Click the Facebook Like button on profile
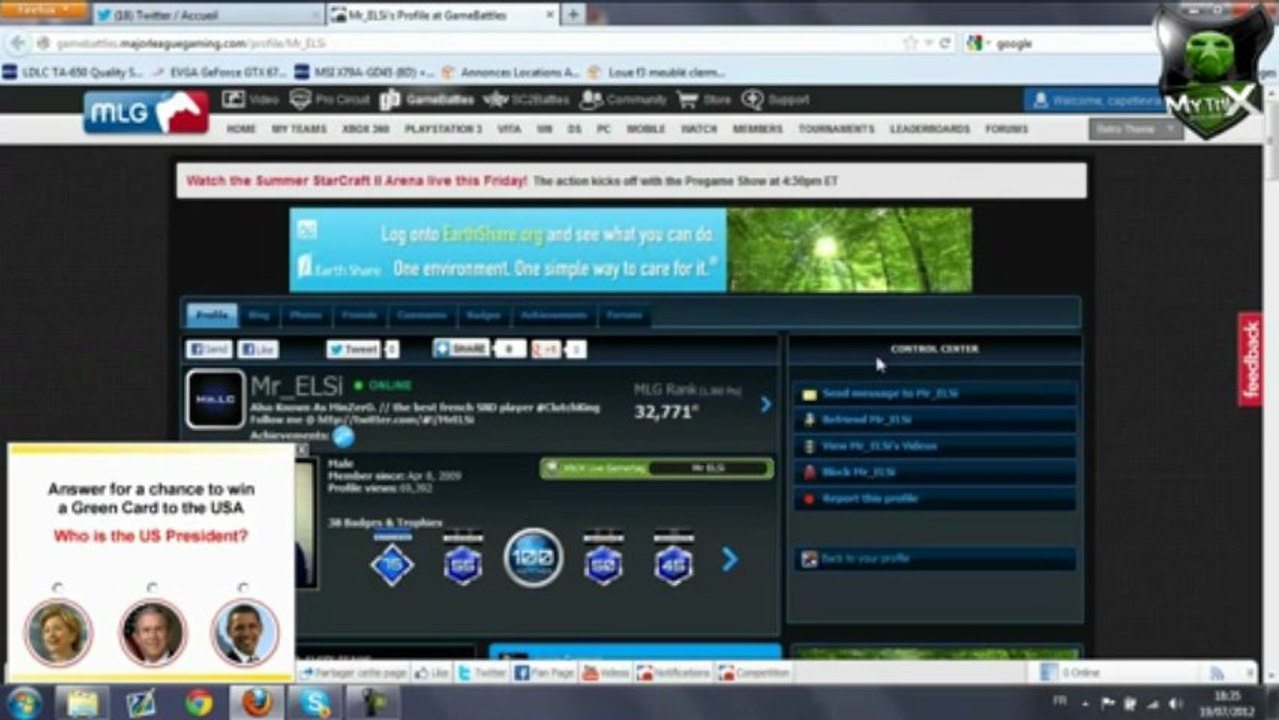Viewport: 1279px width, 720px height. tap(258, 349)
